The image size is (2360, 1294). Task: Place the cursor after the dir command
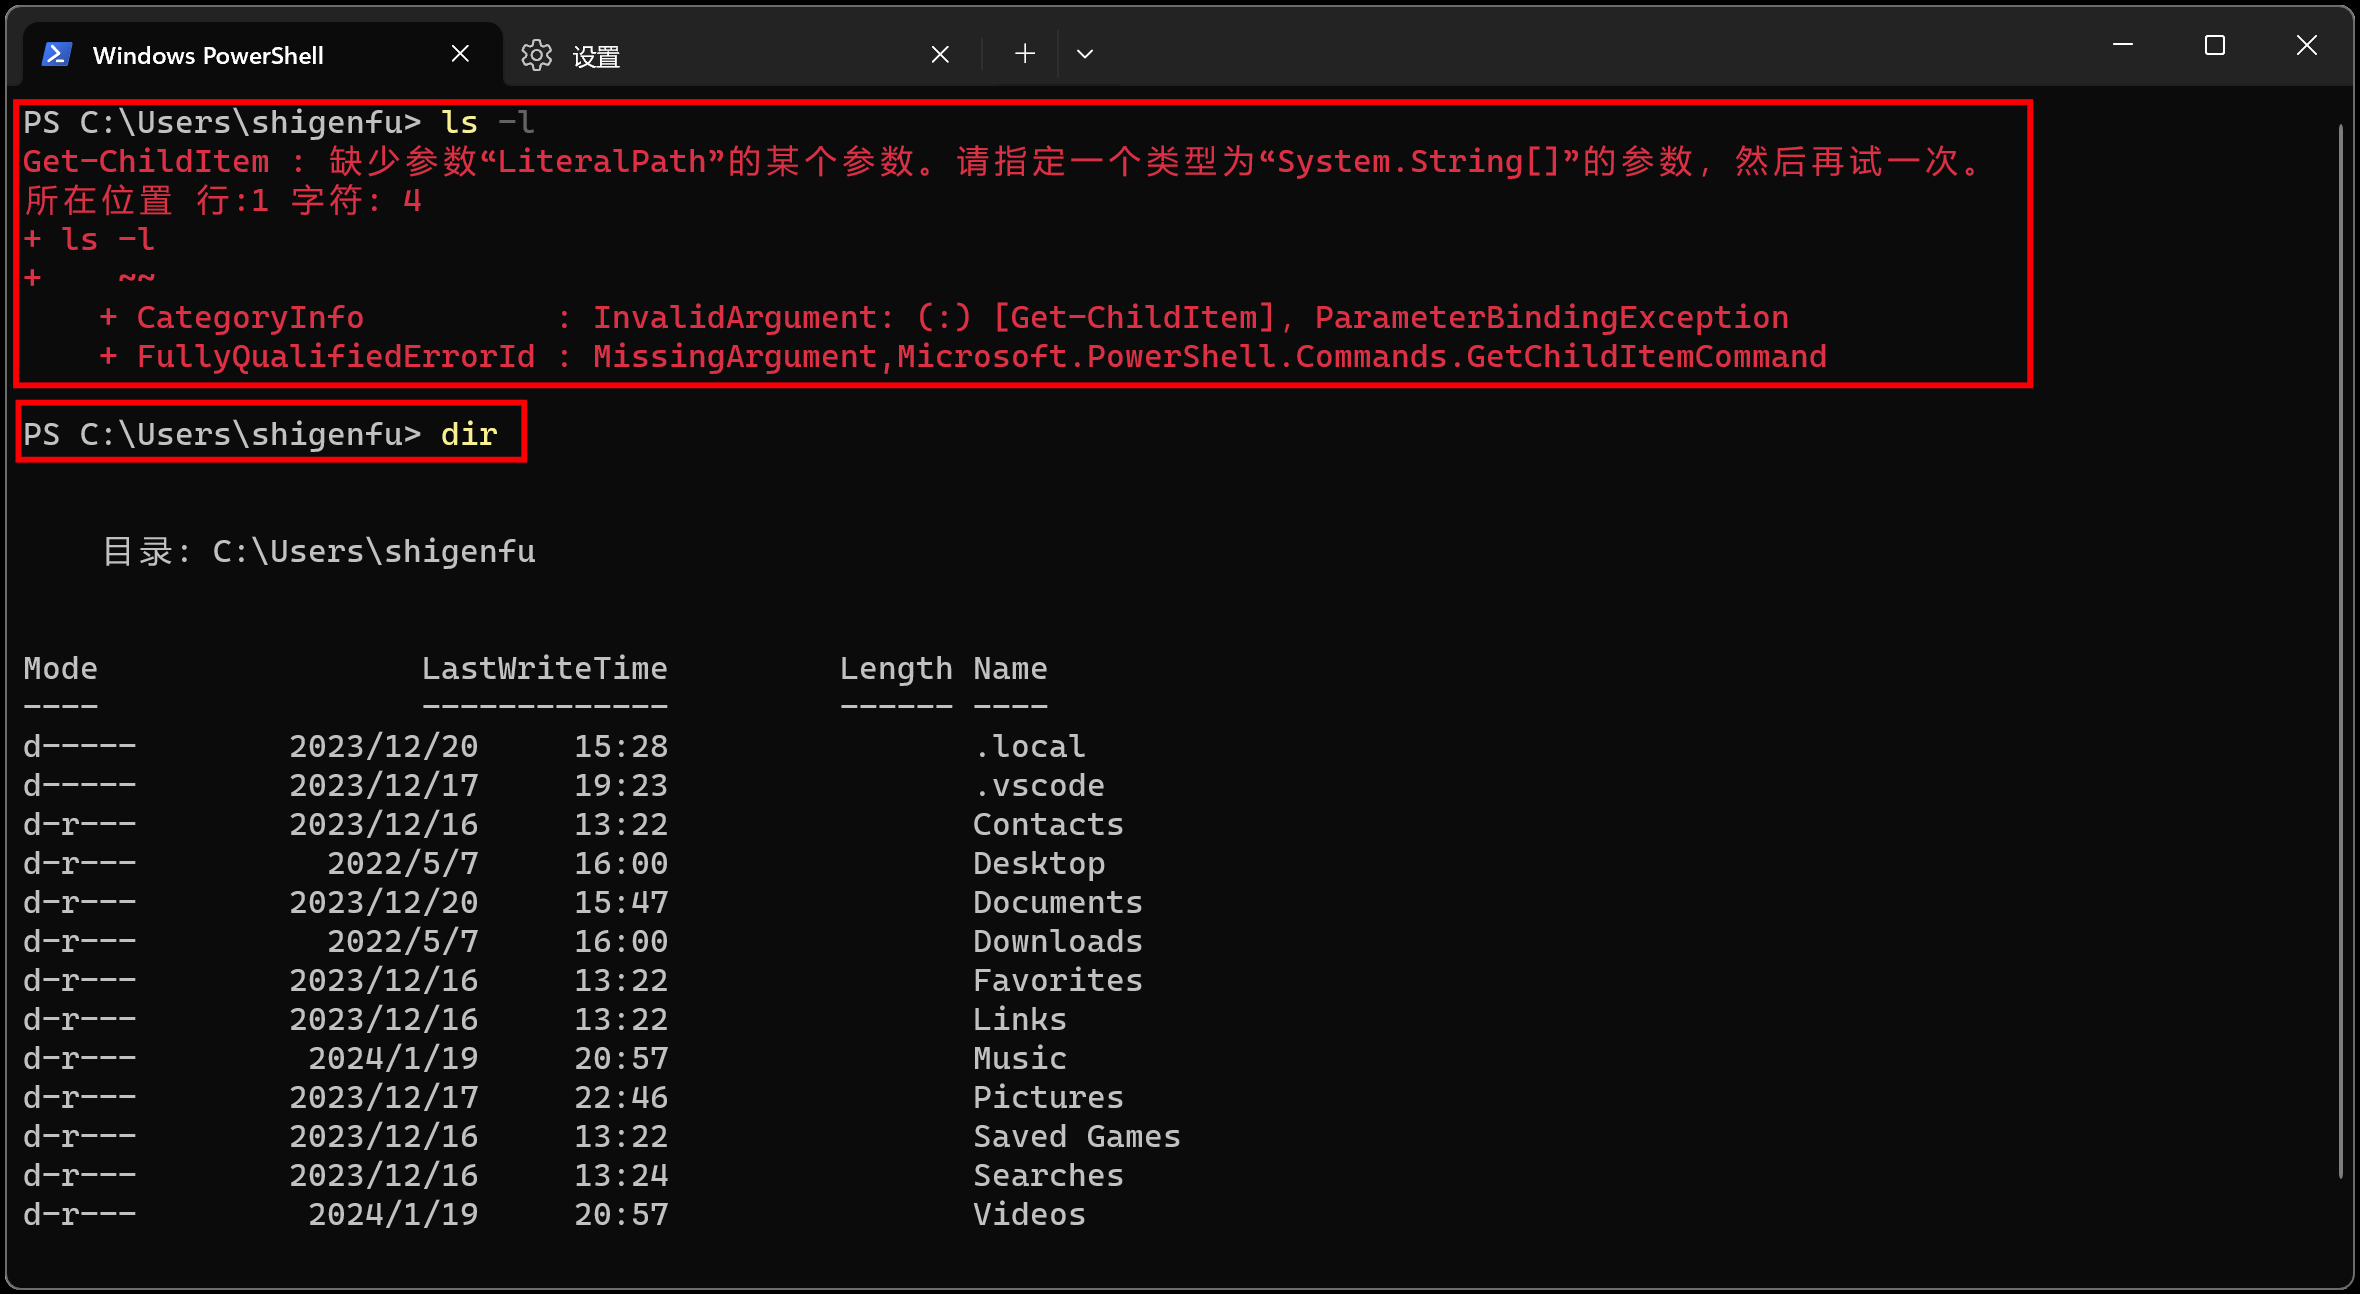[x=505, y=433]
